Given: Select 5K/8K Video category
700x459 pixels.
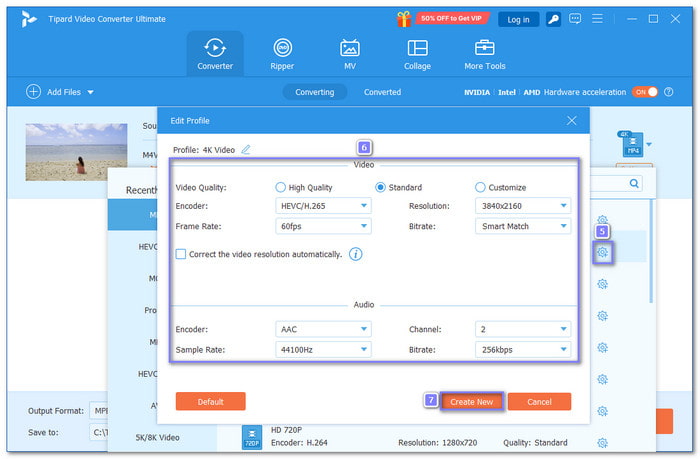Looking at the screenshot, I should (x=158, y=438).
